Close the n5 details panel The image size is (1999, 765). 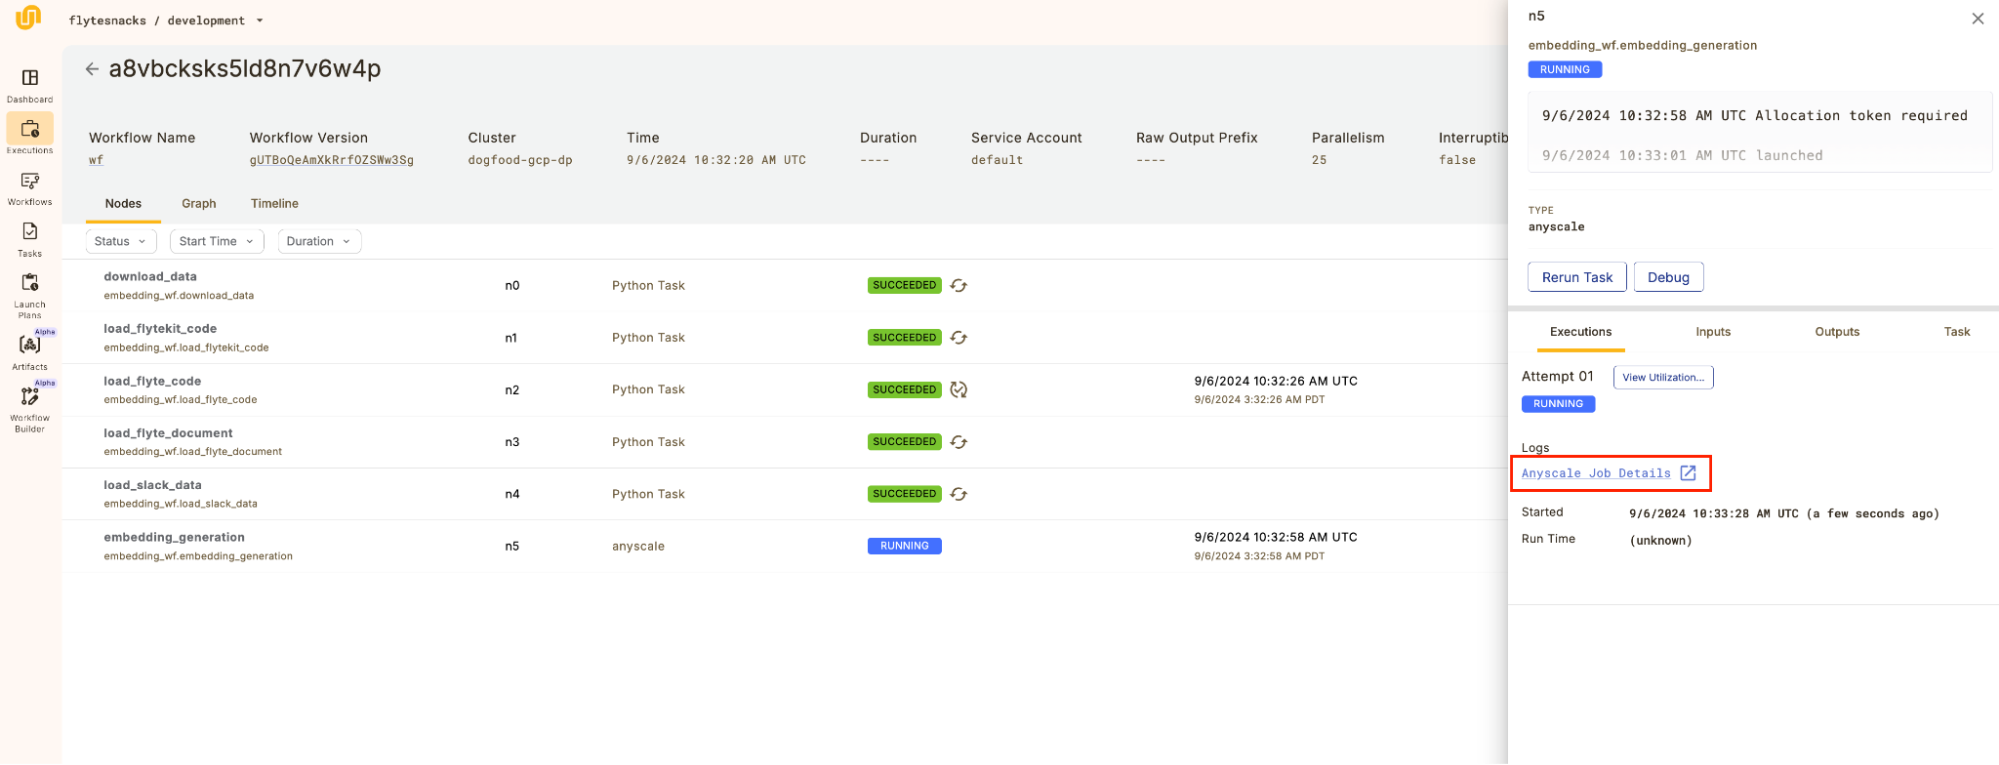pyautogui.click(x=1977, y=18)
